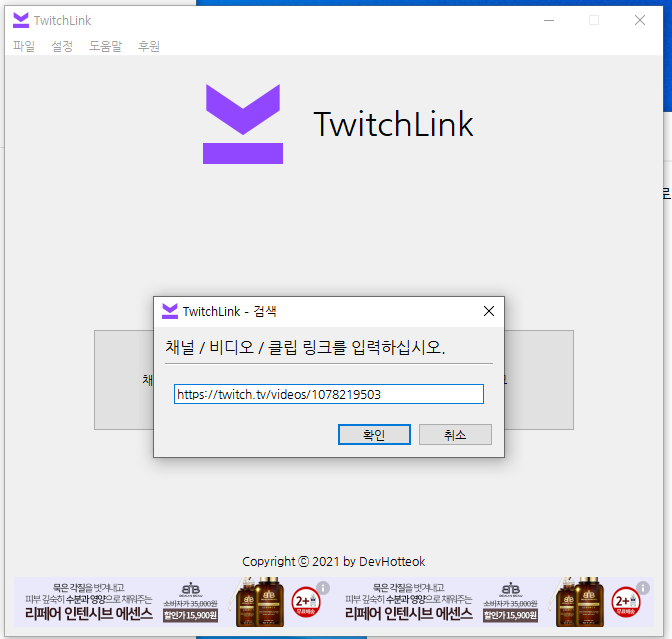Open the info icon on the left ad banner
This screenshot has width=672, height=639.
pos(323,588)
